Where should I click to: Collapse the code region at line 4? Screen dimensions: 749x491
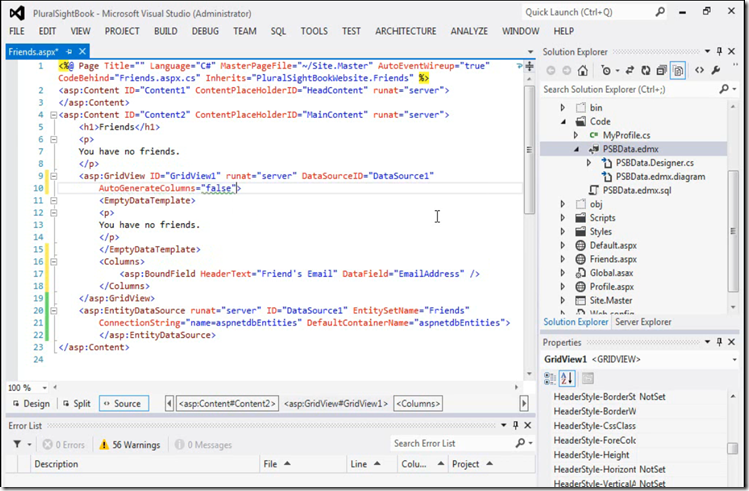coord(54,115)
